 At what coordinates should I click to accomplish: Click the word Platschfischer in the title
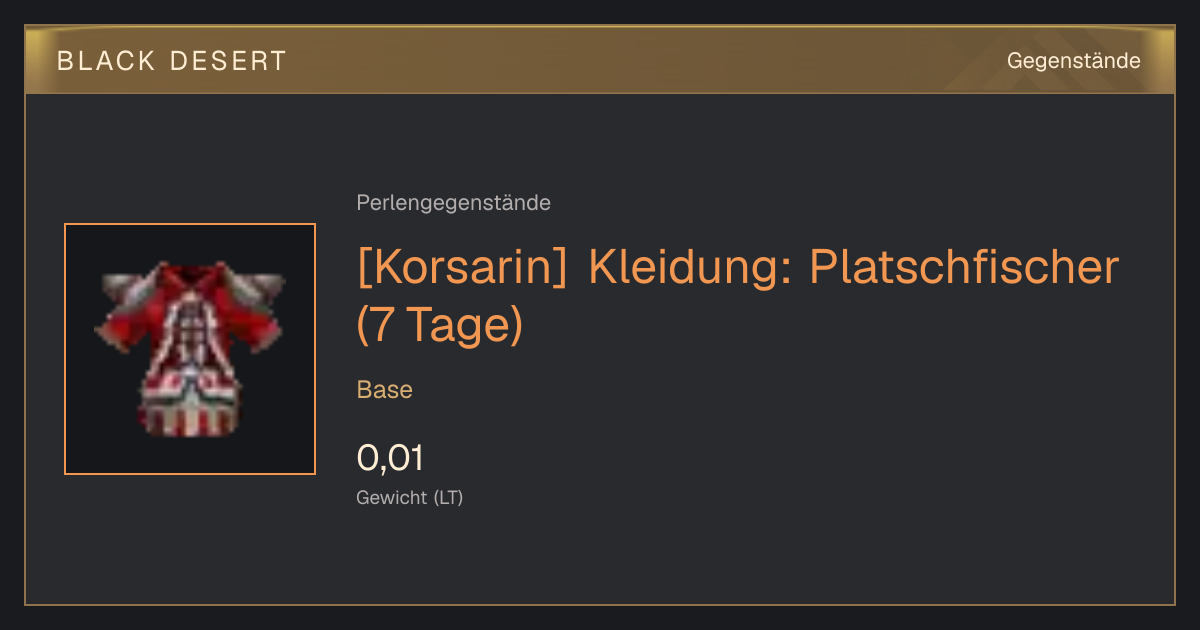click(x=963, y=267)
